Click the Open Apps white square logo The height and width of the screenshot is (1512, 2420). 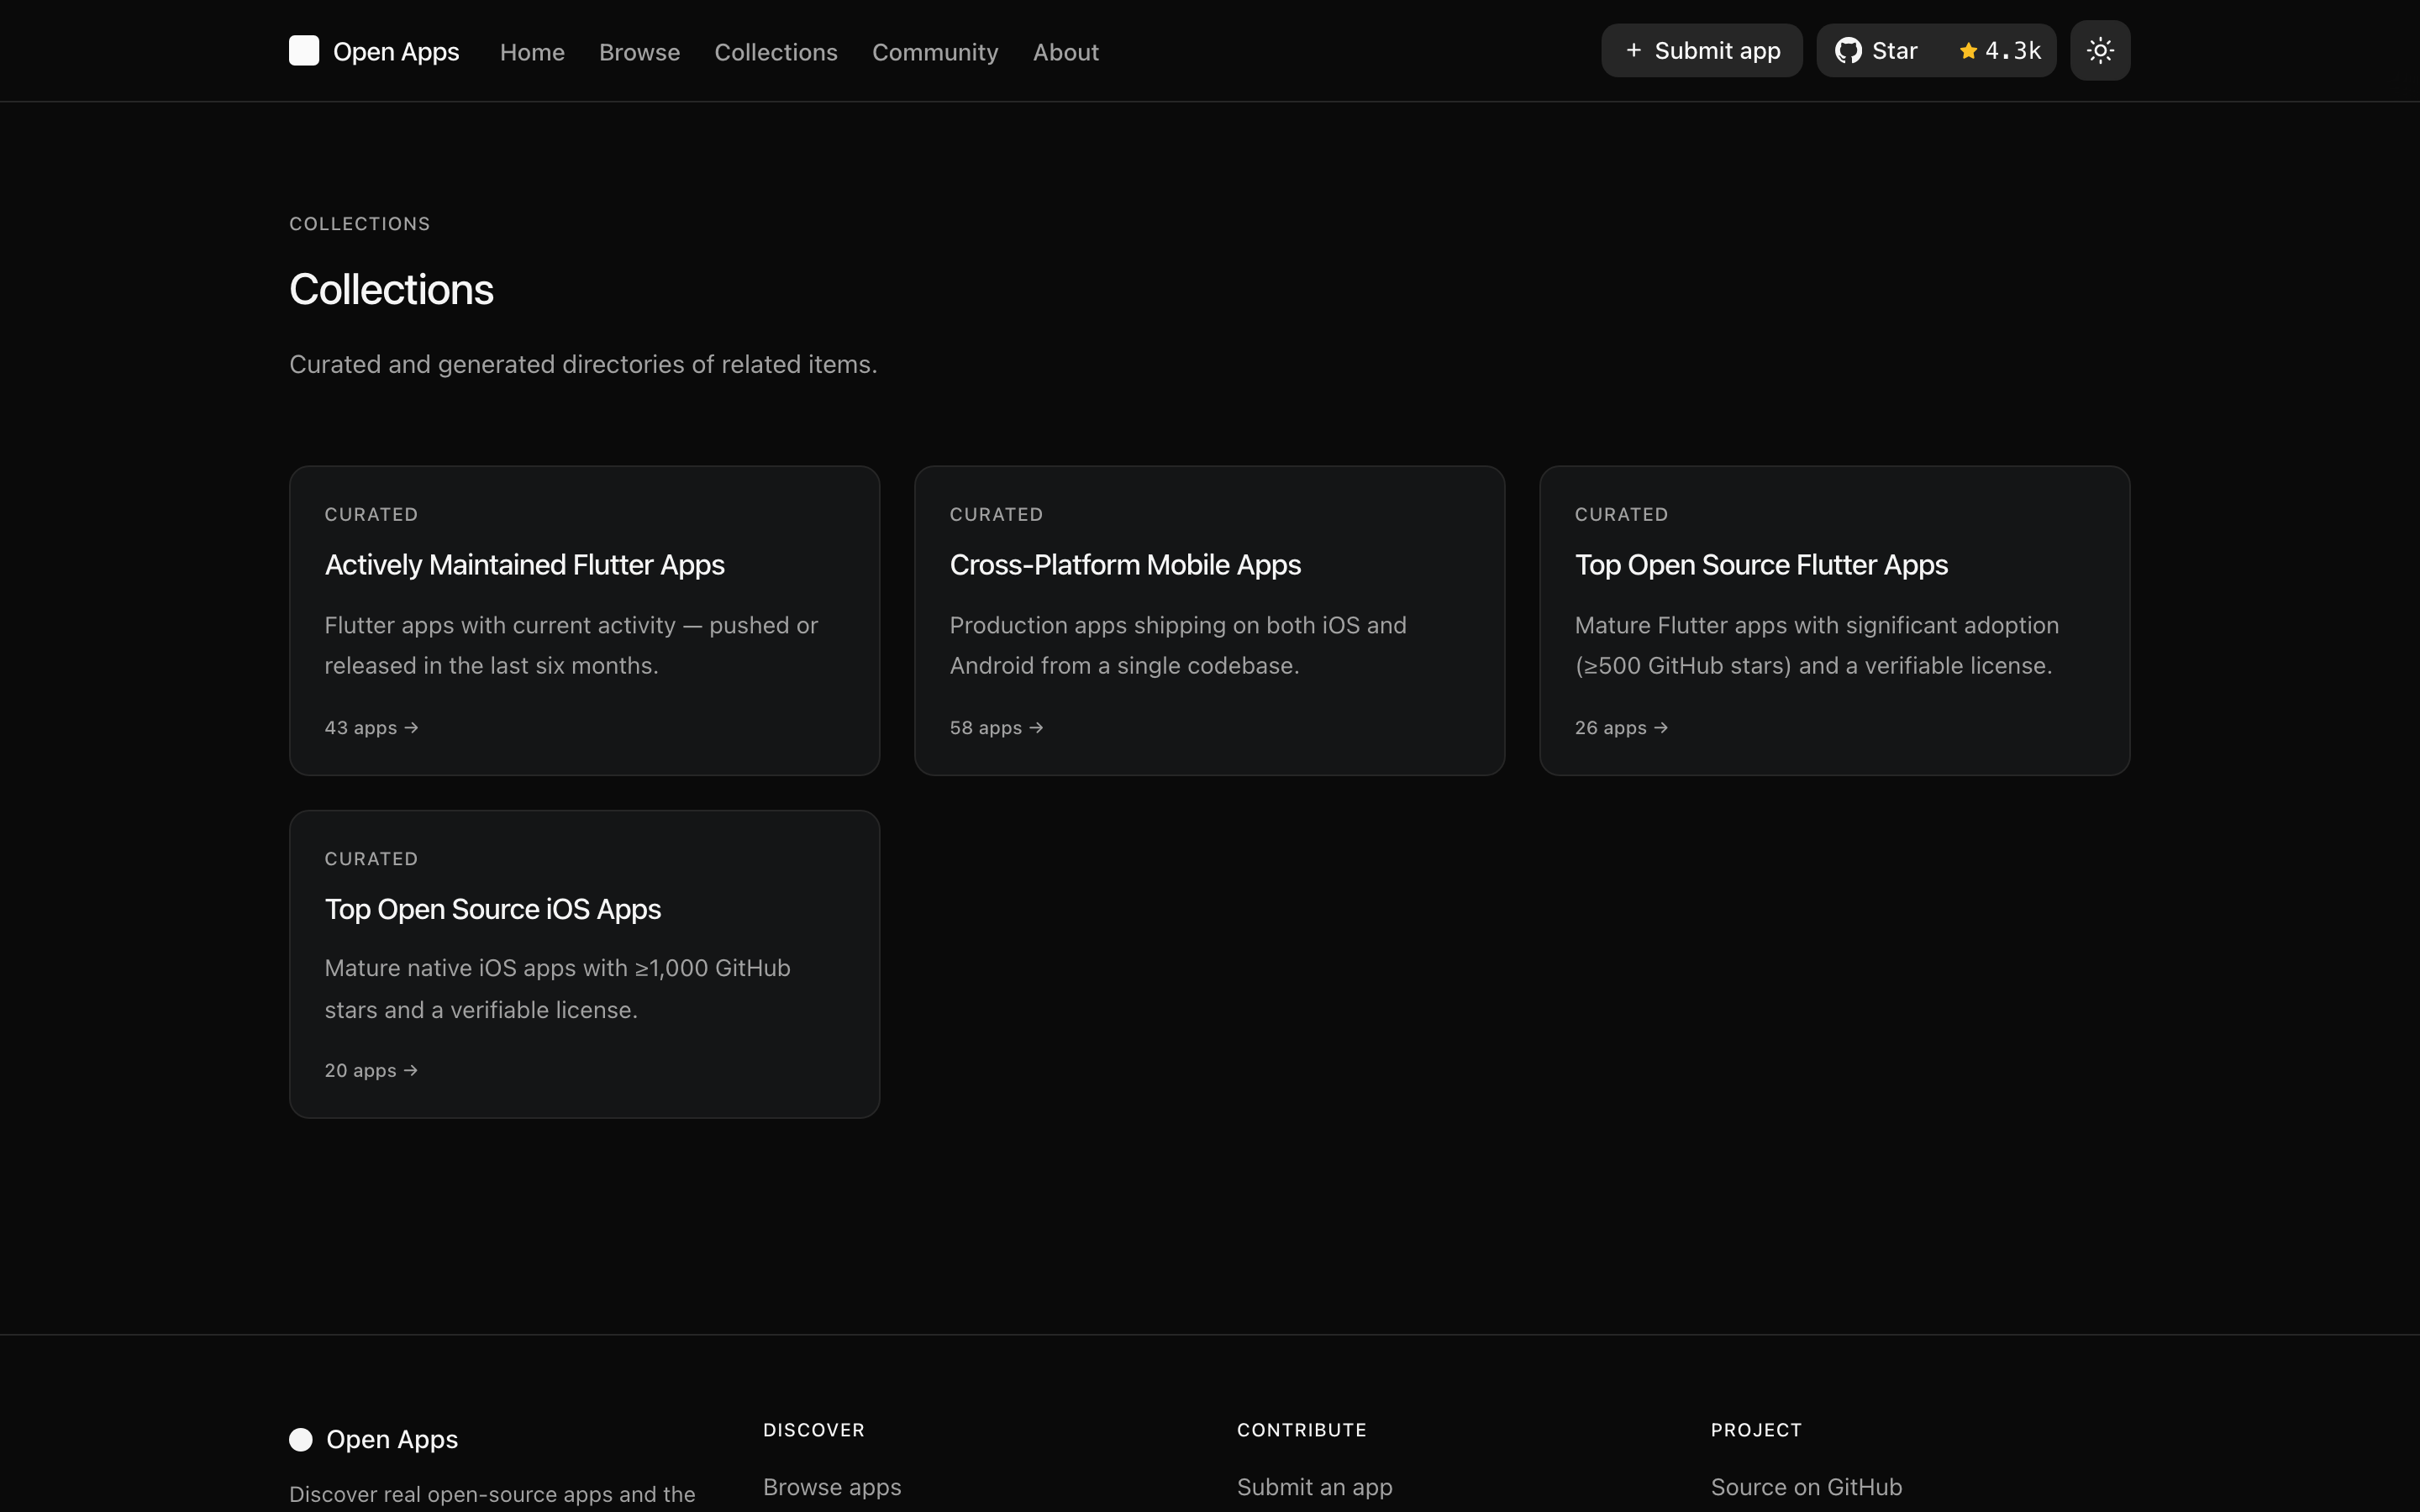(x=304, y=51)
